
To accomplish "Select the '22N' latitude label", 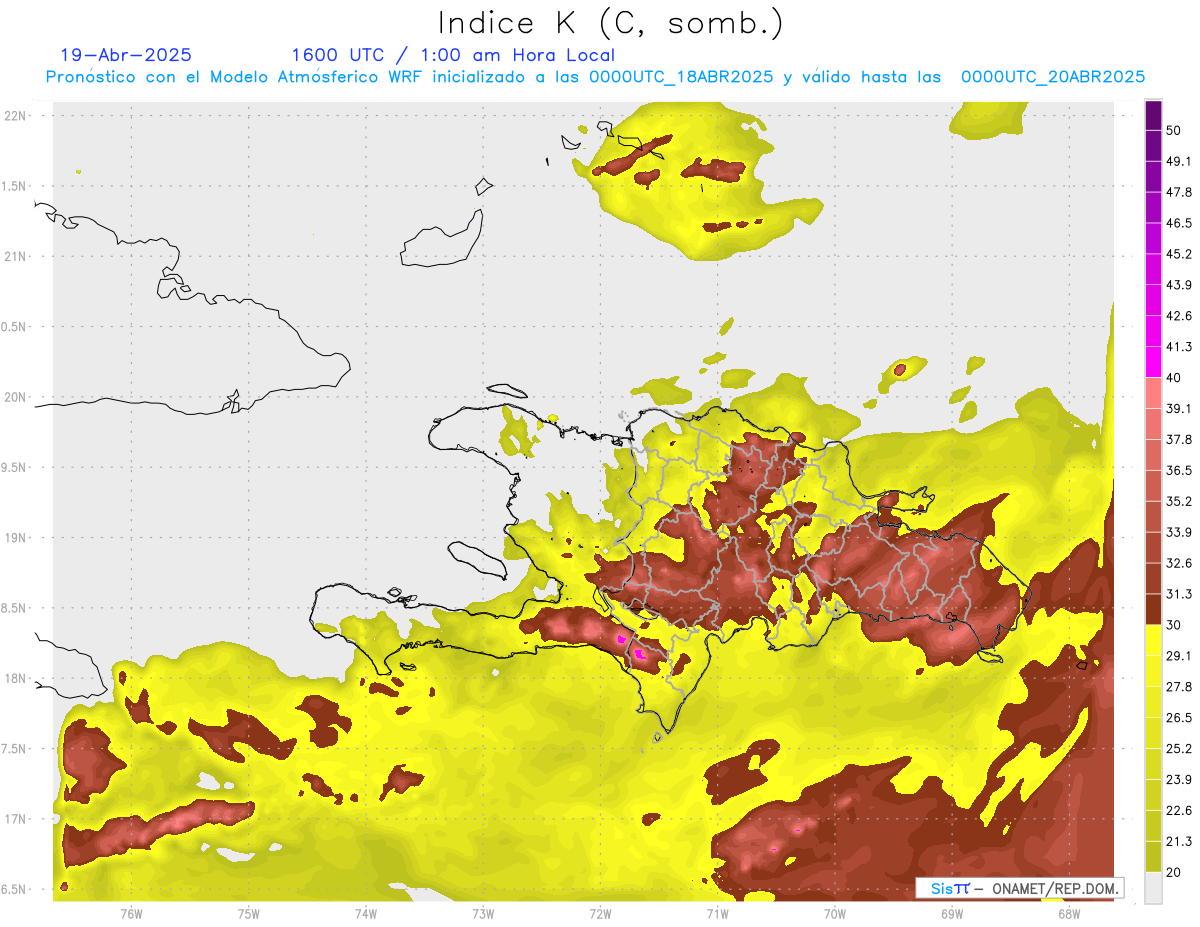I will [16, 116].
